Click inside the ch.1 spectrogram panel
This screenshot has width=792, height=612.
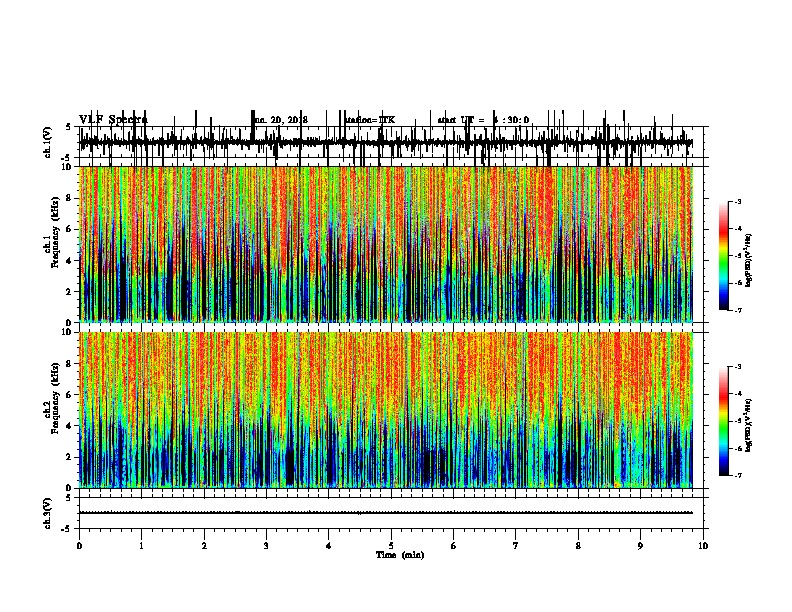click(386, 244)
